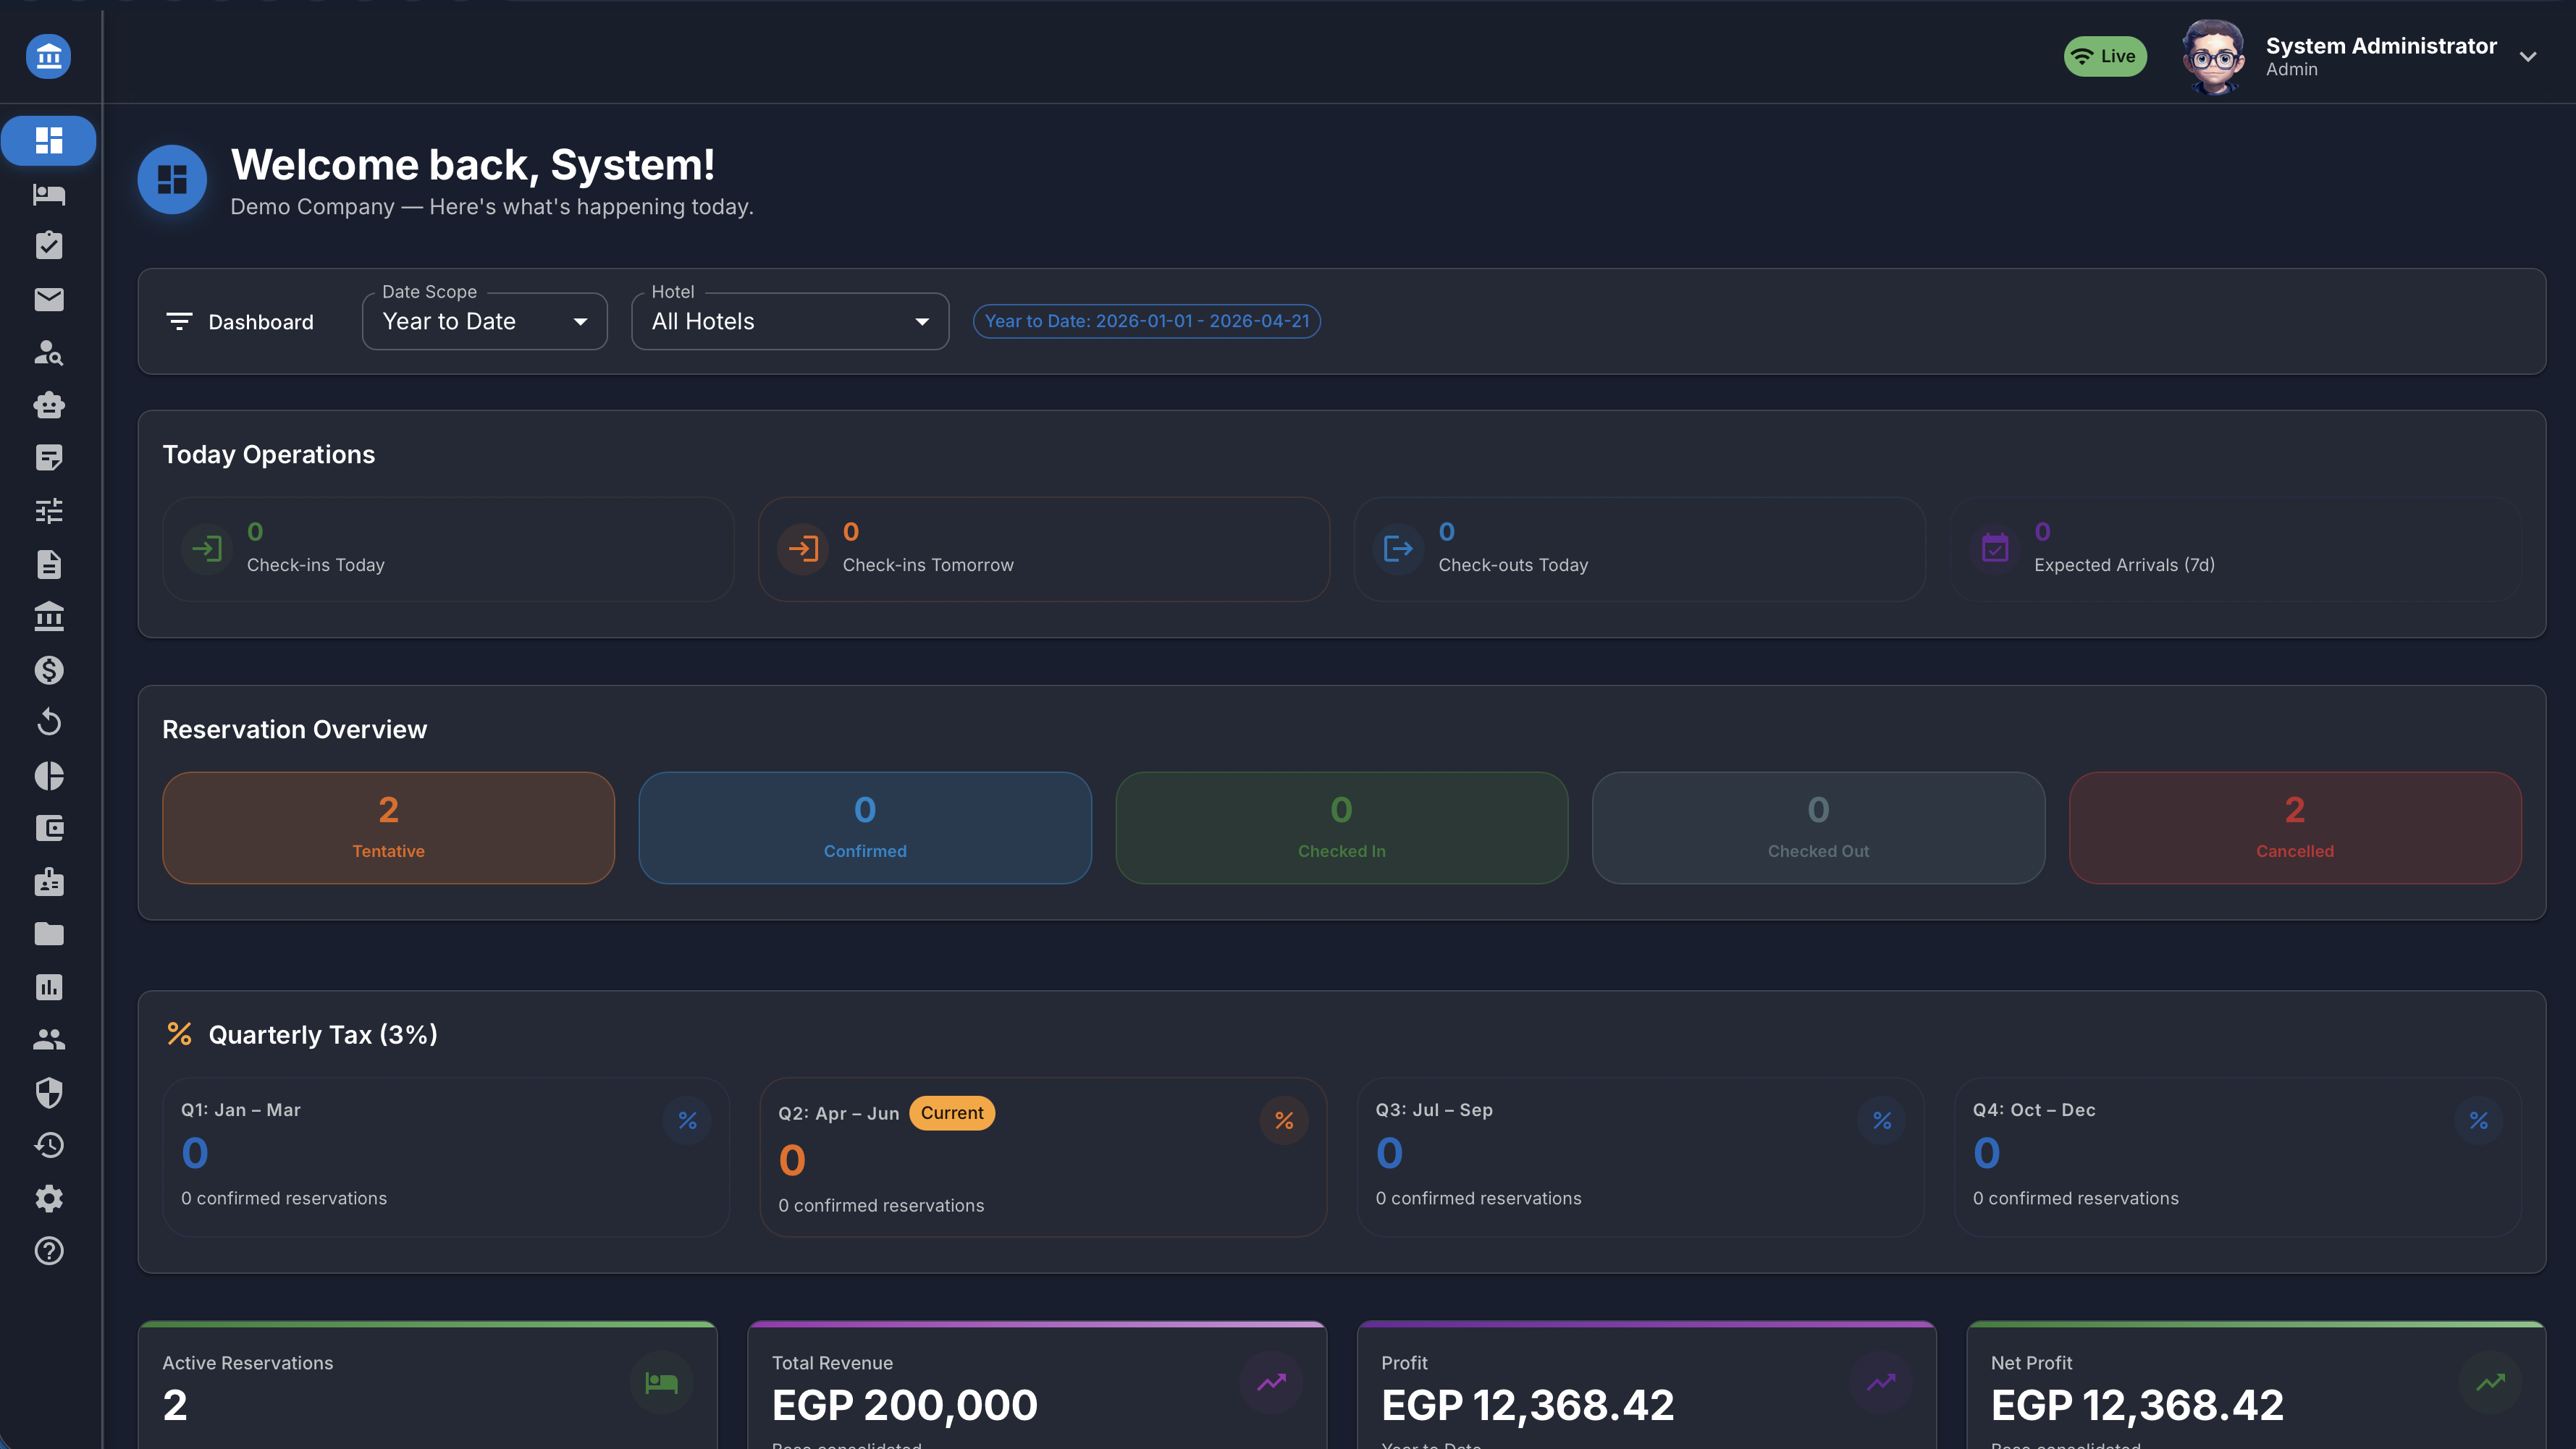Click the Expected Arrivals calendar icon

(x=1994, y=549)
